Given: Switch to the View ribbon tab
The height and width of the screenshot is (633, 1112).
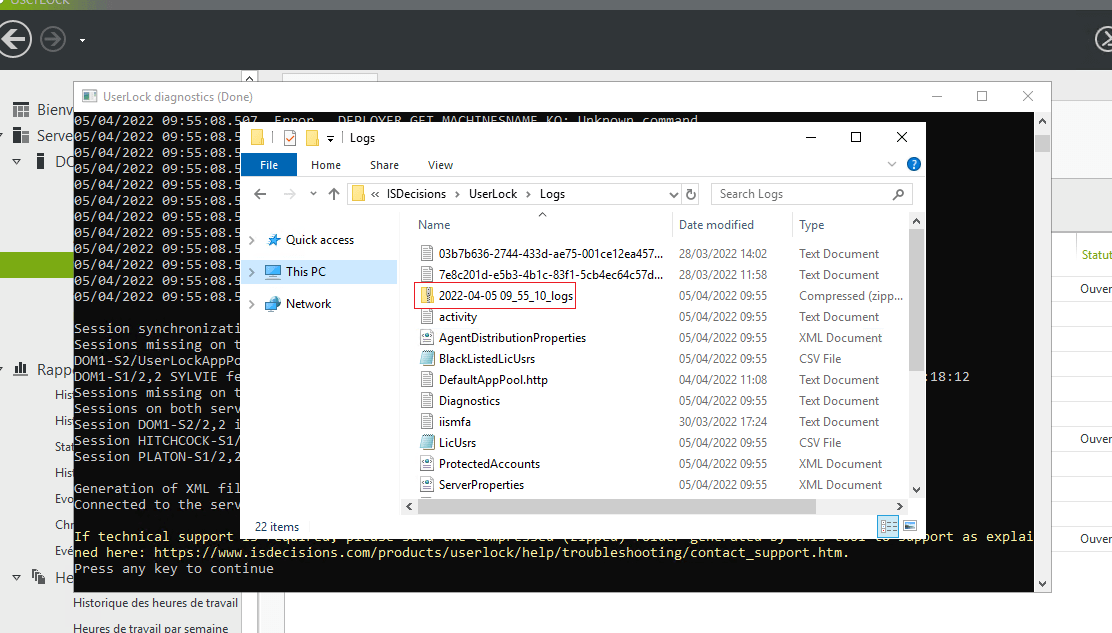Looking at the screenshot, I should tap(440, 165).
